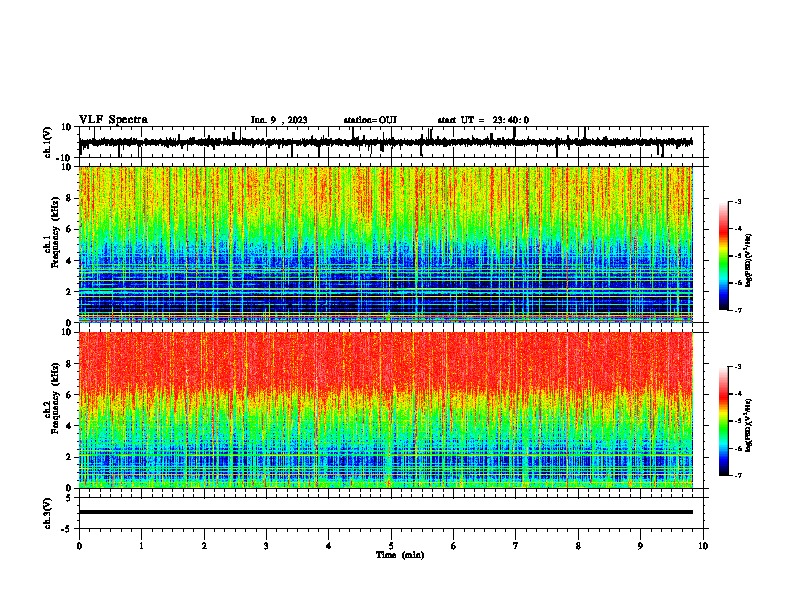The height and width of the screenshot is (612, 792).
Task: Click time axis tick label "9"
Action: [640, 546]
